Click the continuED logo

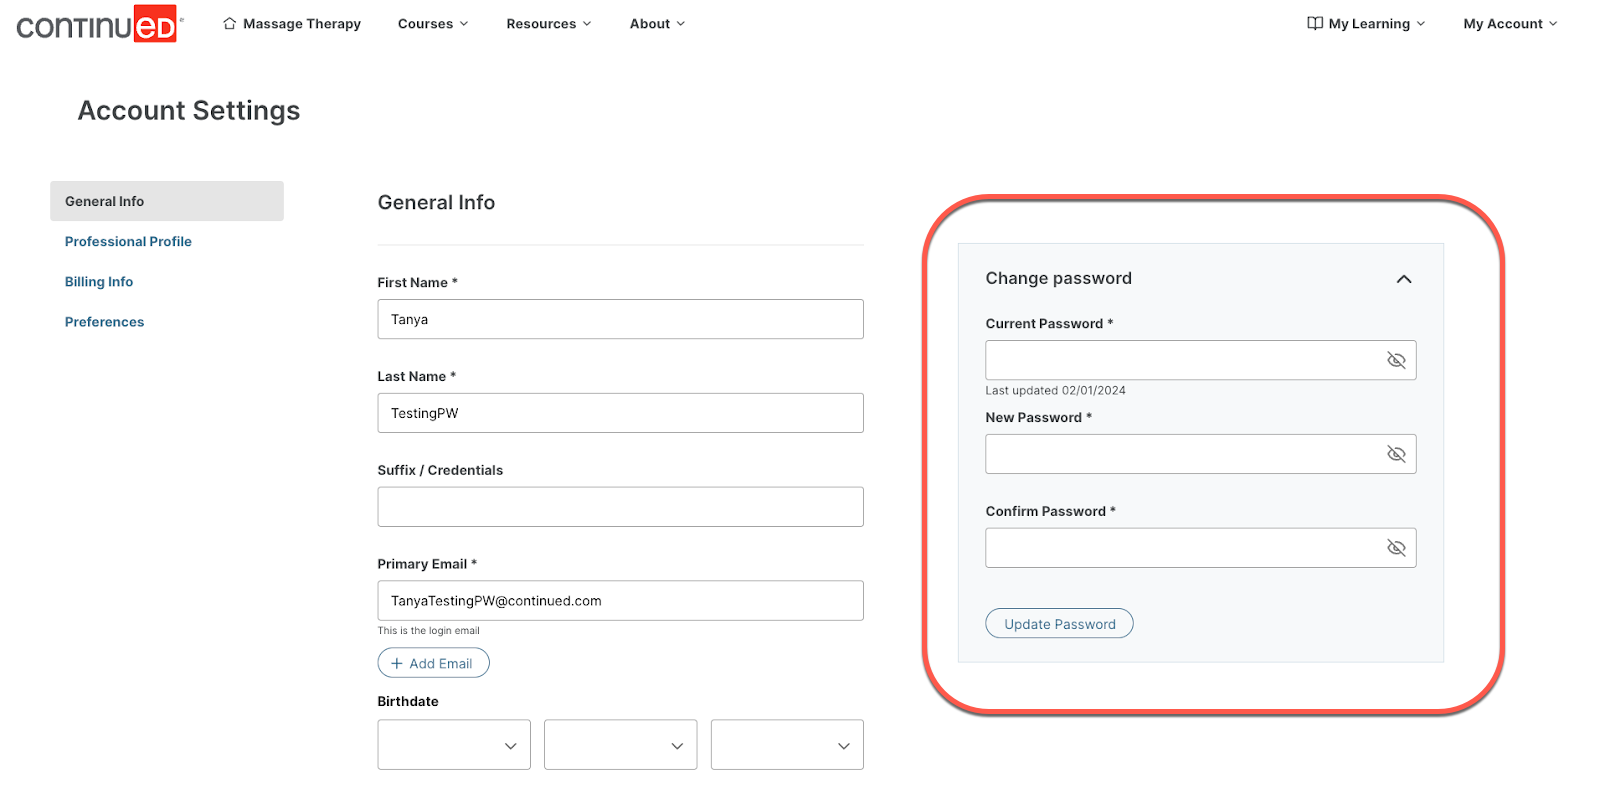[97, 25]
